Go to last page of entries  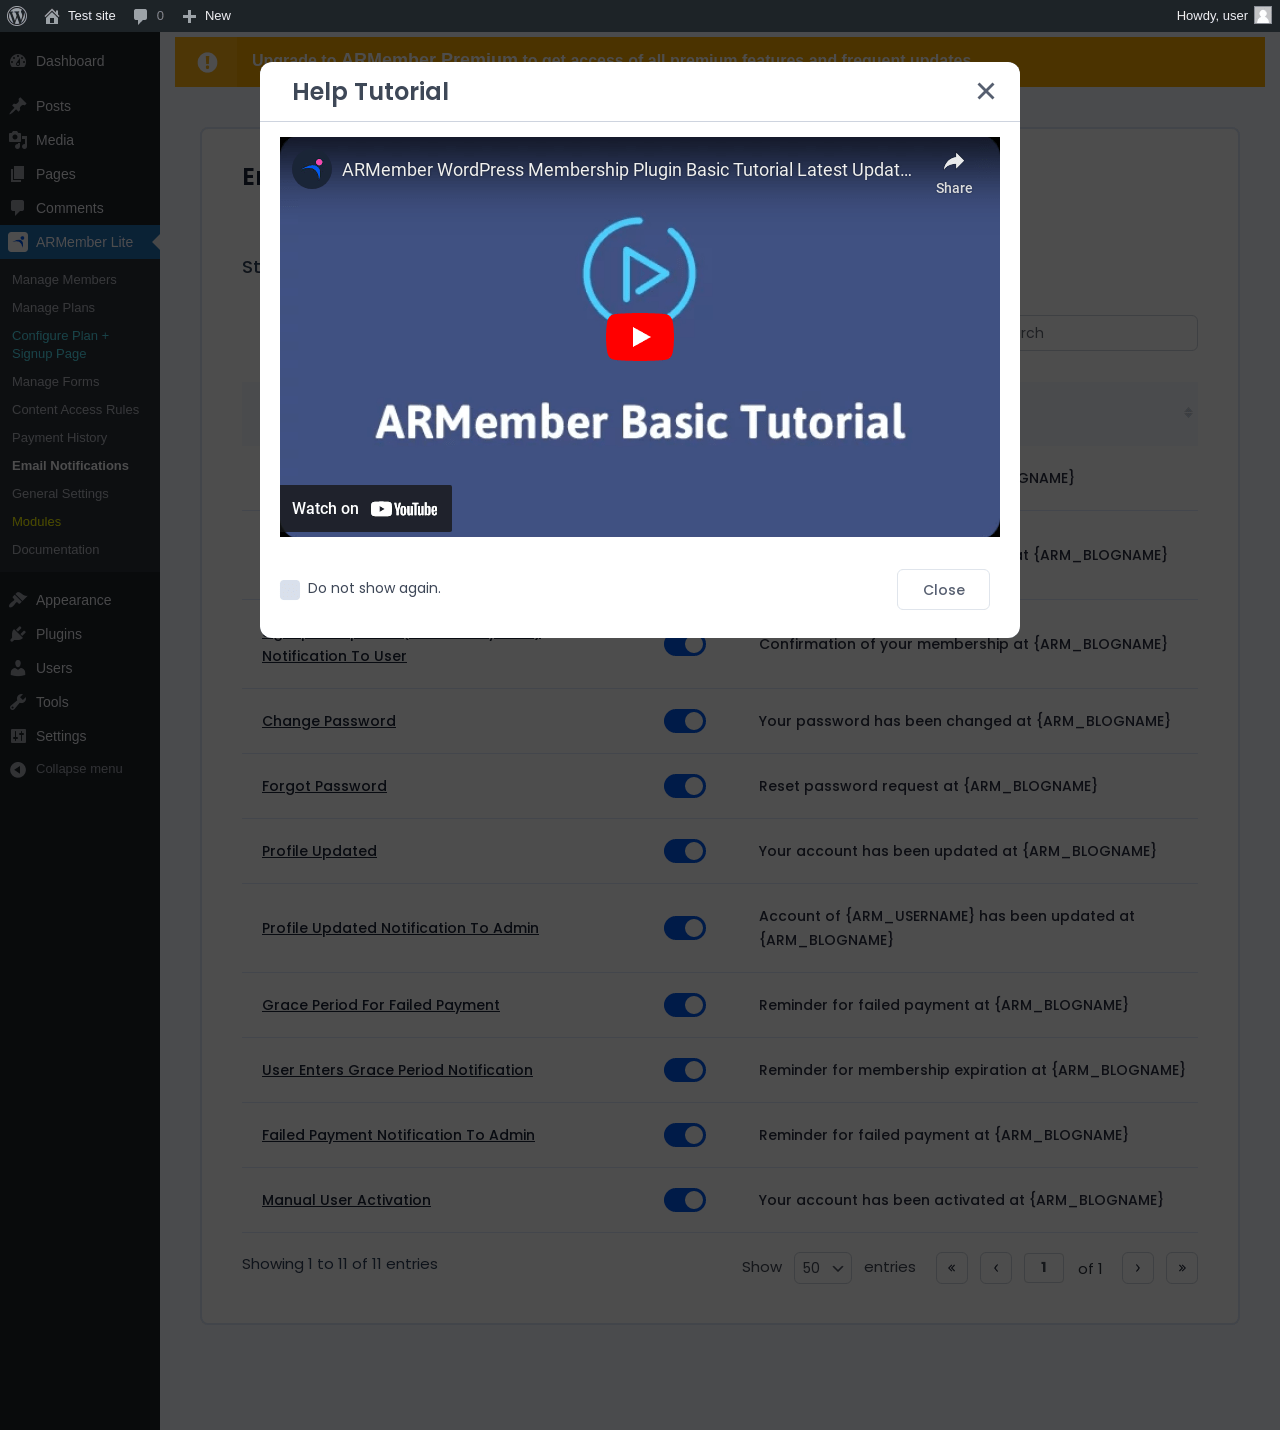tap(1182, 1268)
